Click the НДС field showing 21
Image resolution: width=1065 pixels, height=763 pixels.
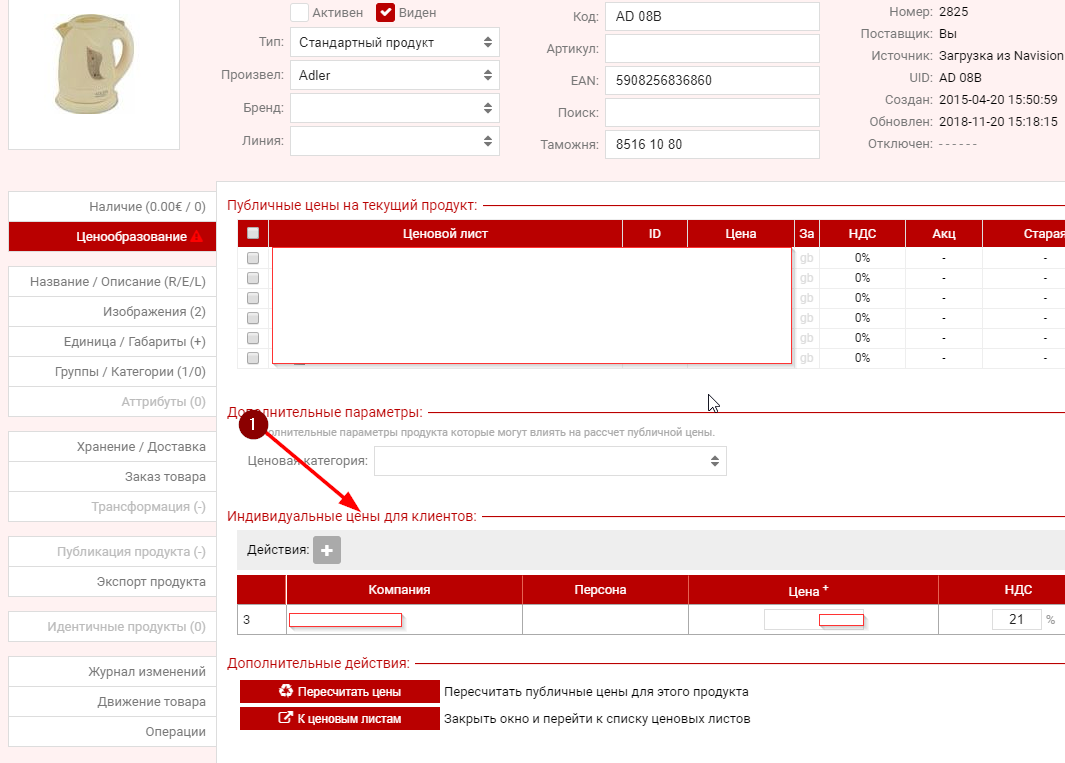1016,619
